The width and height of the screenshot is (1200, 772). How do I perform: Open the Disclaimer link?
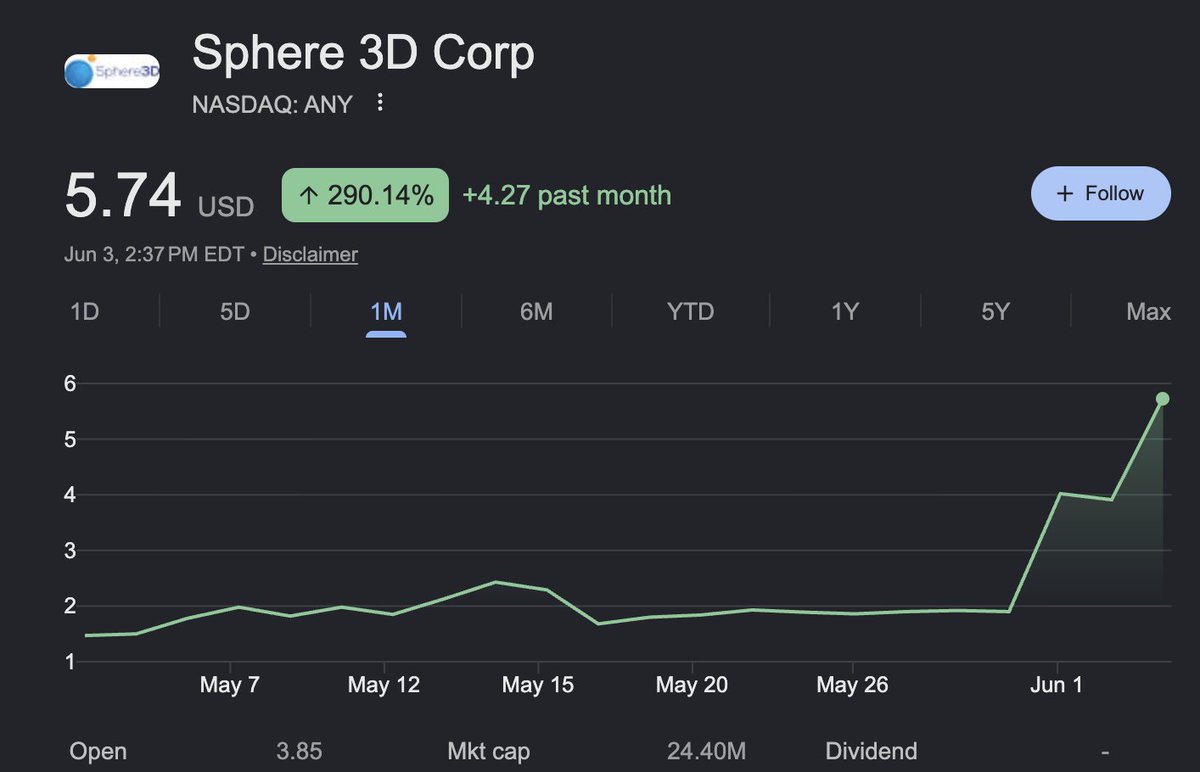pos(310,255)
